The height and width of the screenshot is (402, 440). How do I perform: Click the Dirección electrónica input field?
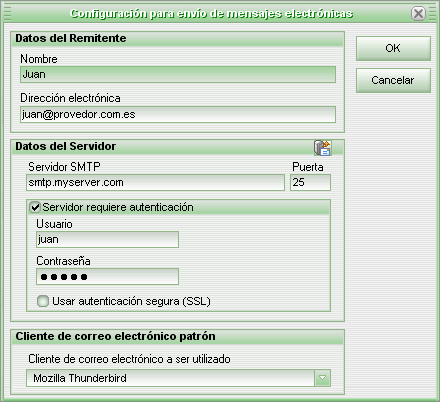point(178,114)
